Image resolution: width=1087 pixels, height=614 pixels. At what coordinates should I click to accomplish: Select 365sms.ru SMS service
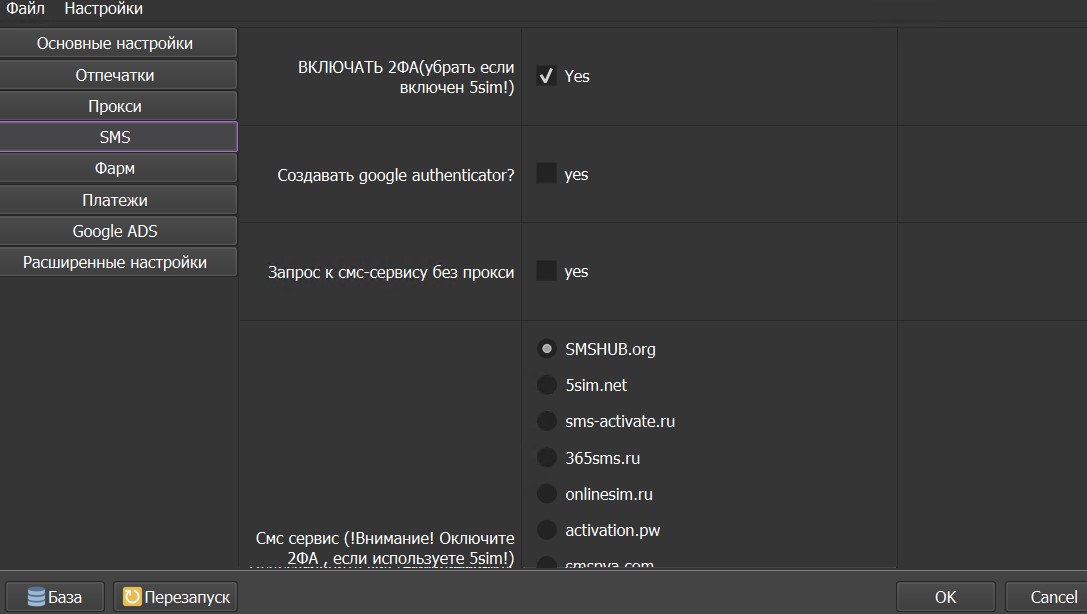[x=546, y=458]
